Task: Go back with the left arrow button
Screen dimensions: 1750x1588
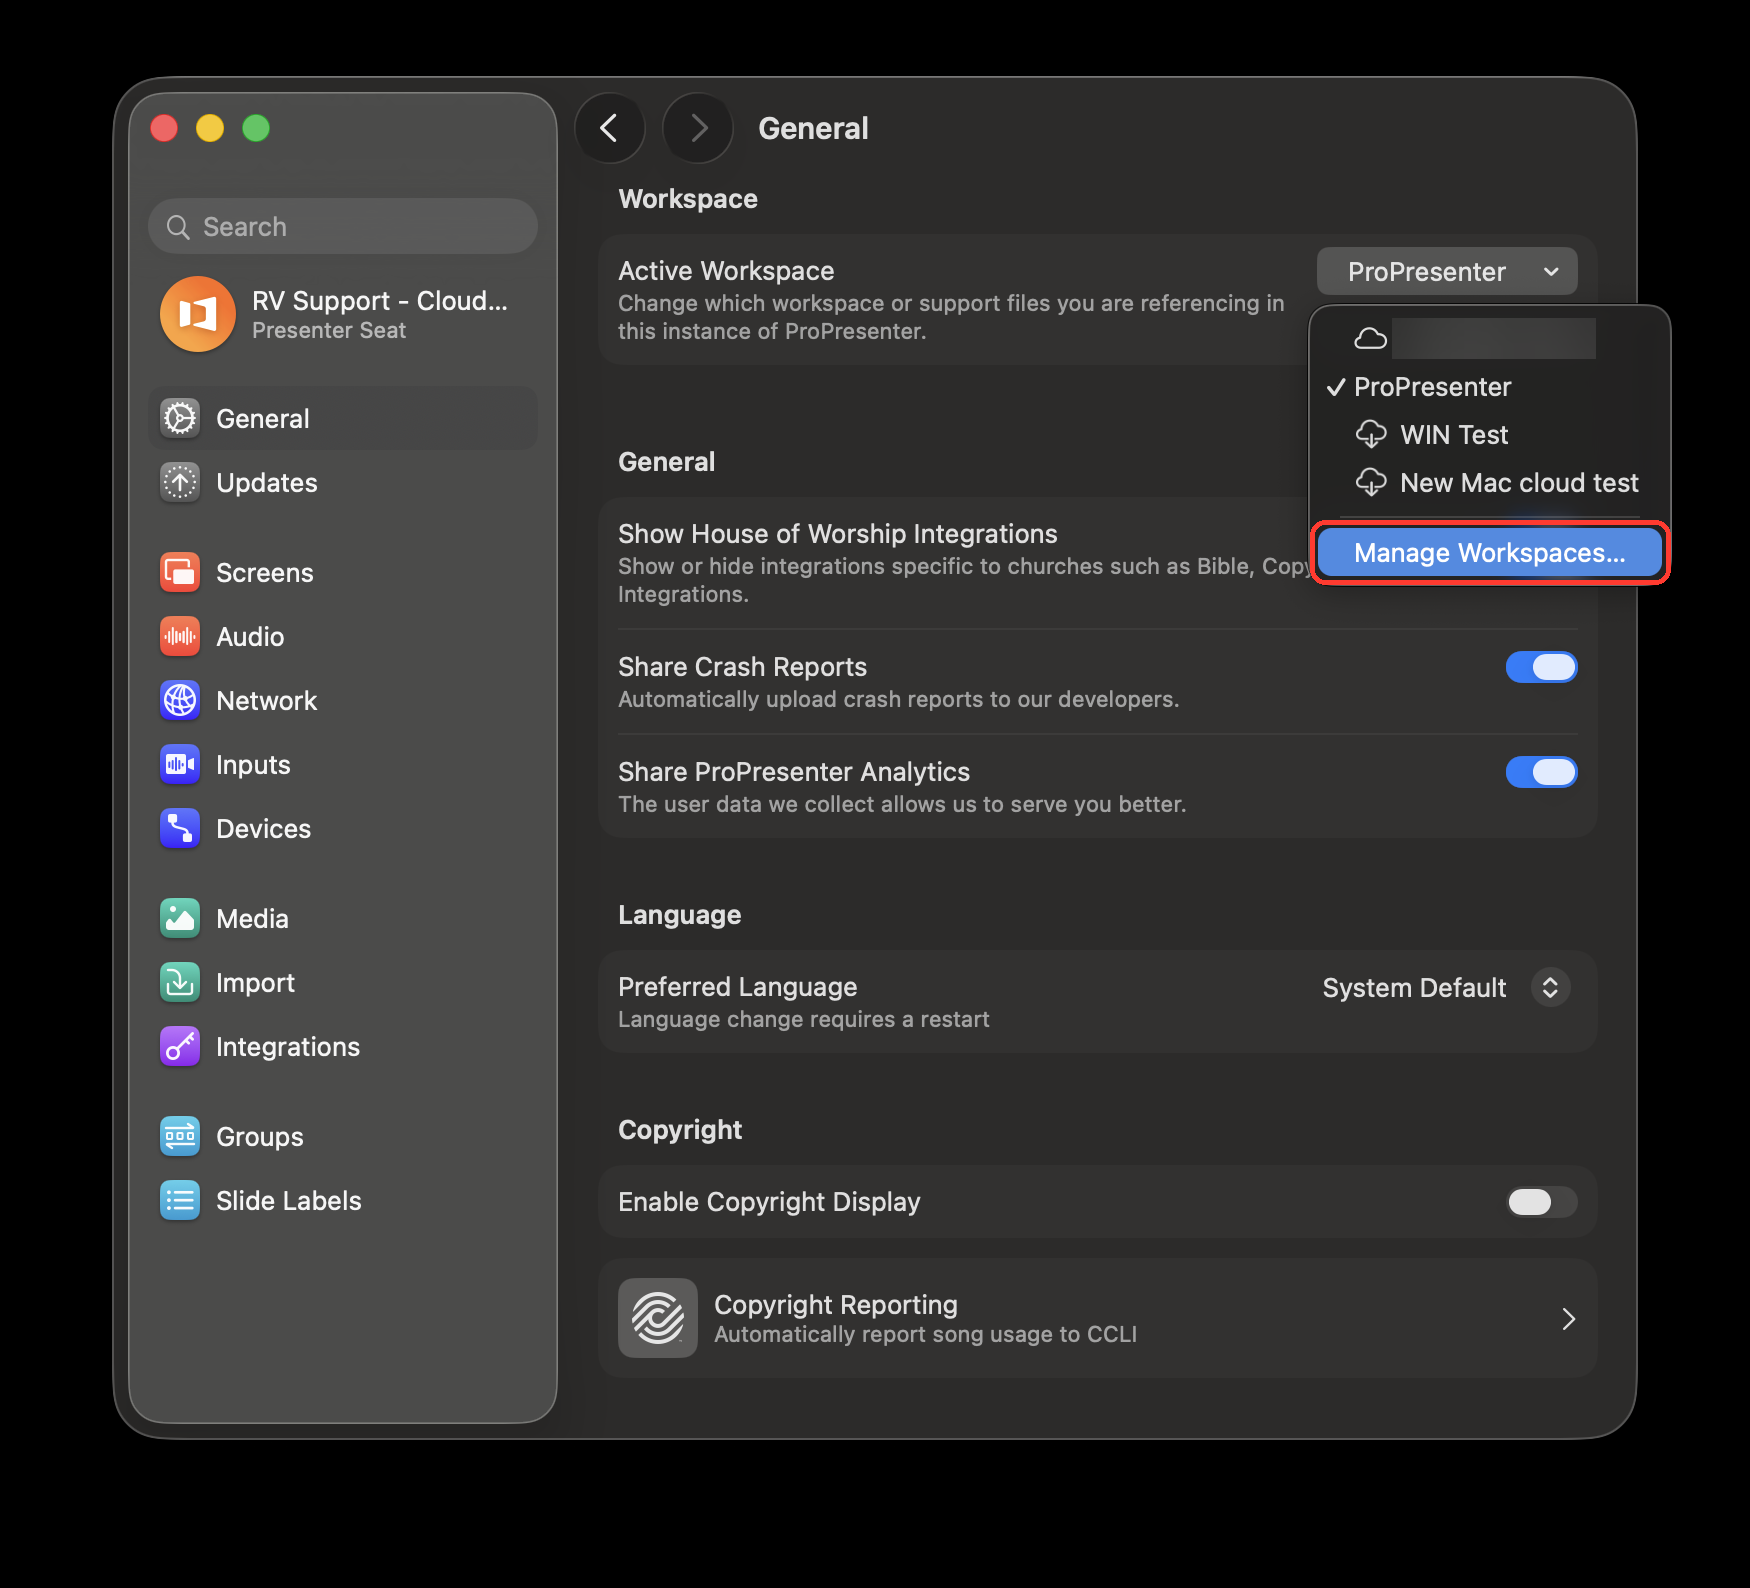Action: point(609,128)
